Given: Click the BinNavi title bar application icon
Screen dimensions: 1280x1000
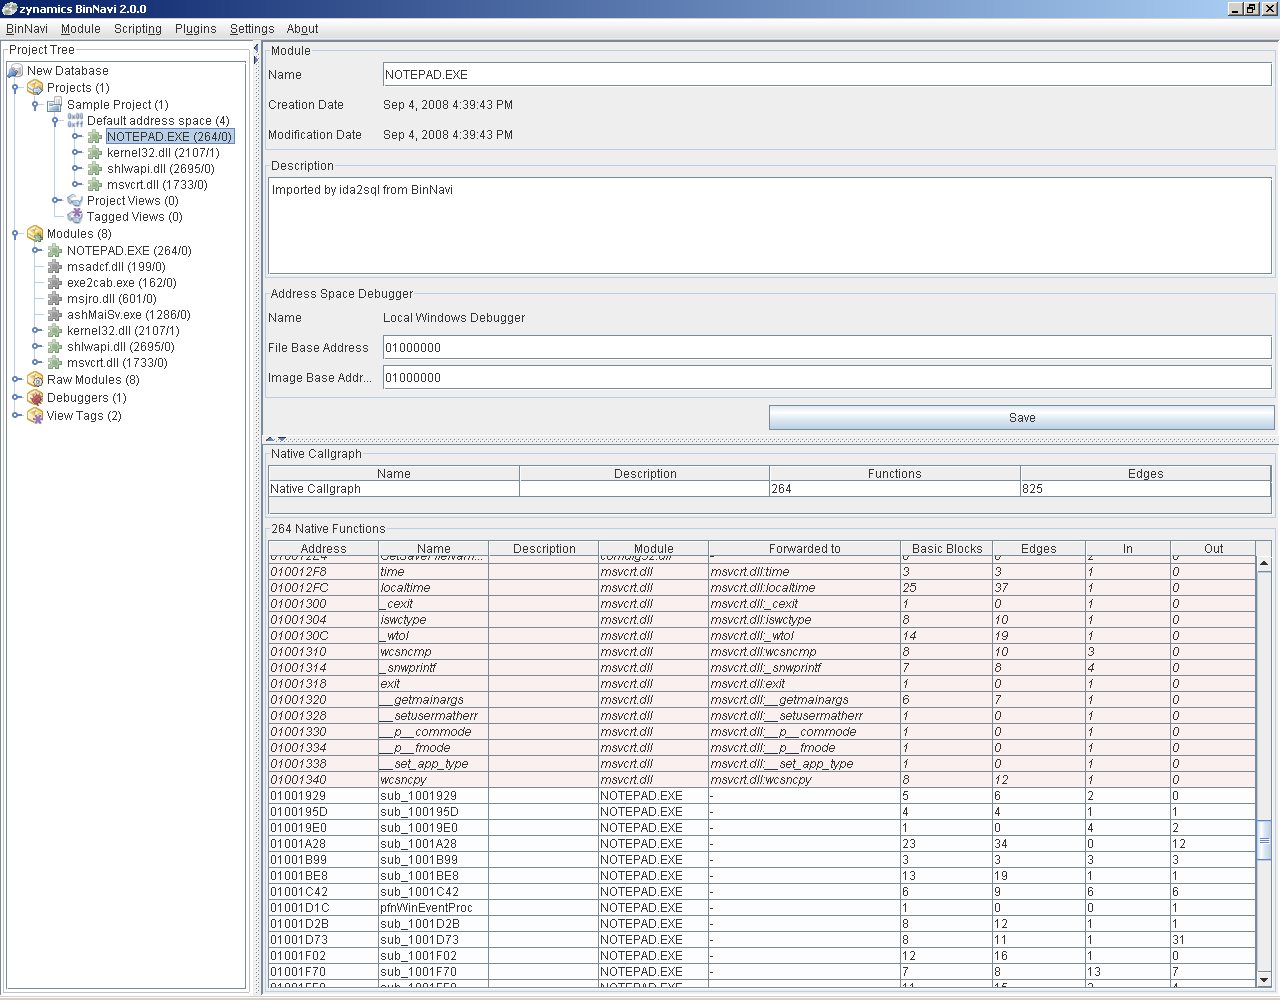Looking at the screenshot, I should point(10,9).
